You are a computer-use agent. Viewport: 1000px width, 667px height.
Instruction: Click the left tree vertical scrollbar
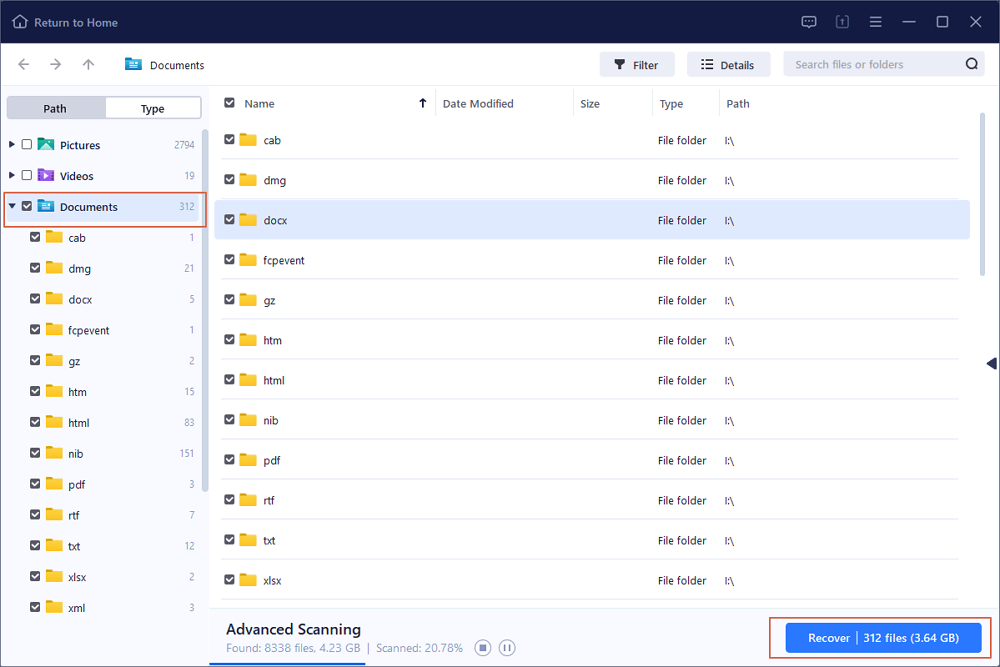tap(205, 311)
